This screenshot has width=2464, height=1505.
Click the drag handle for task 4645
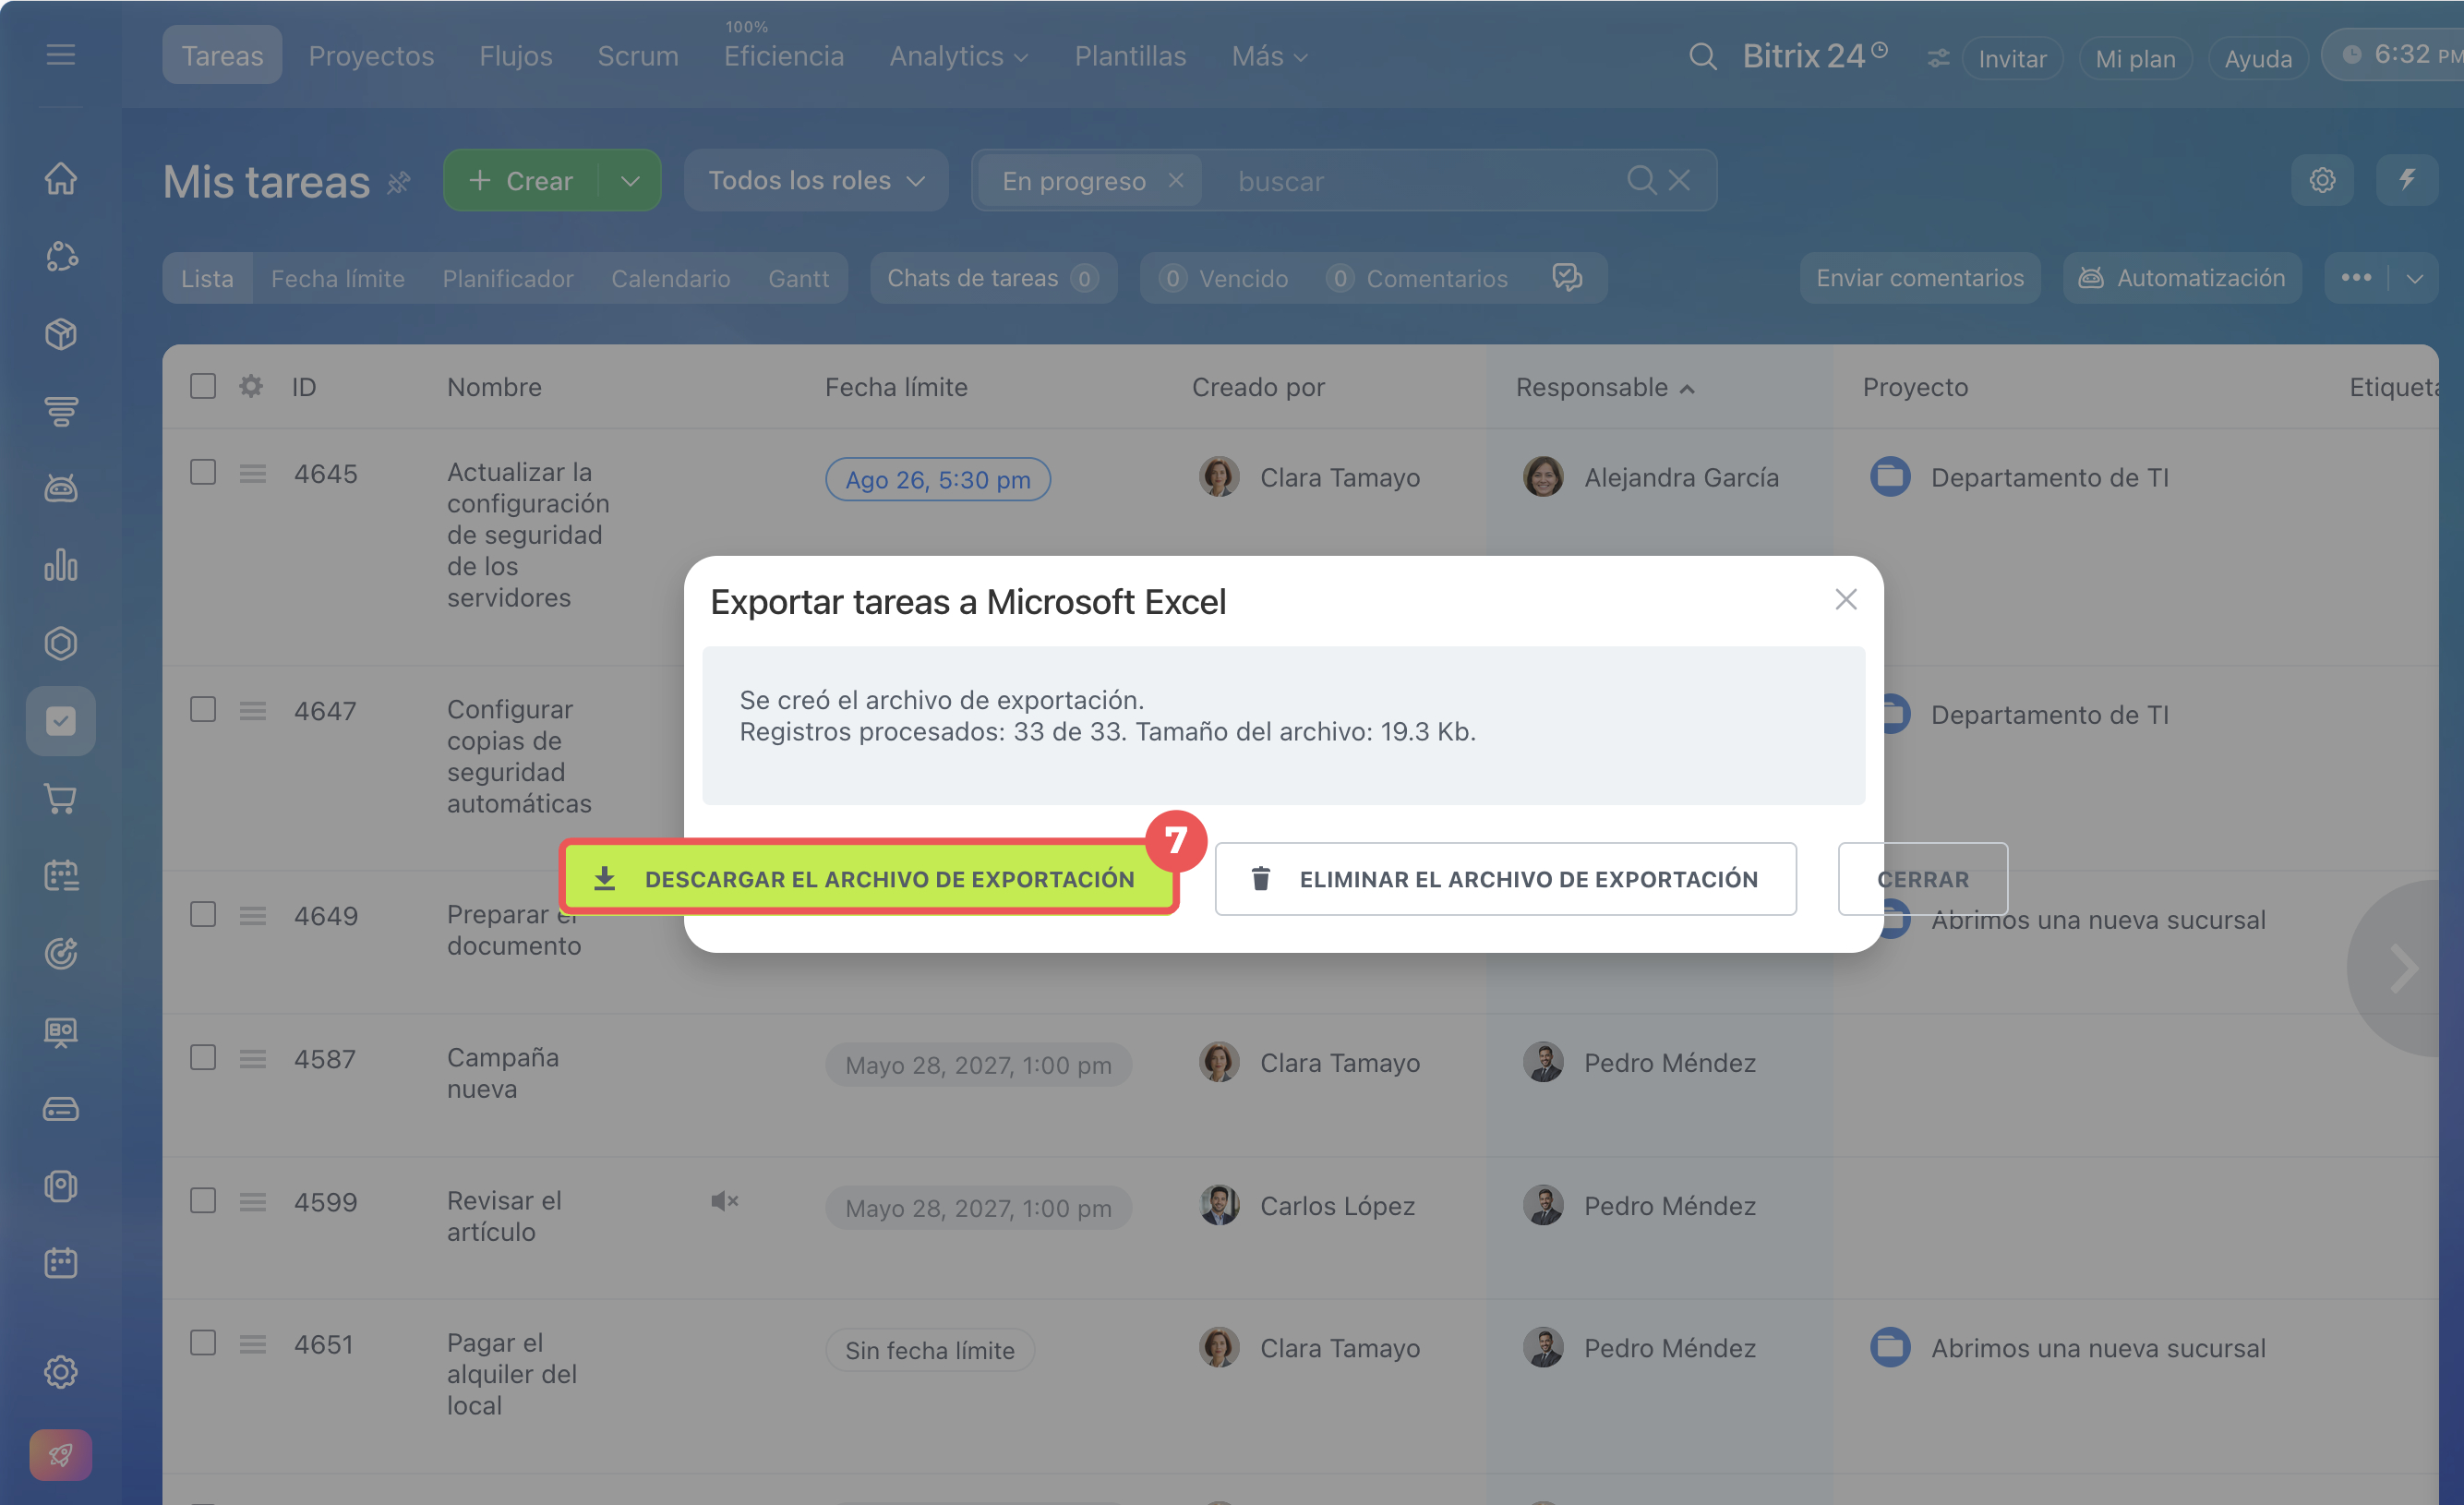(253, 473)
